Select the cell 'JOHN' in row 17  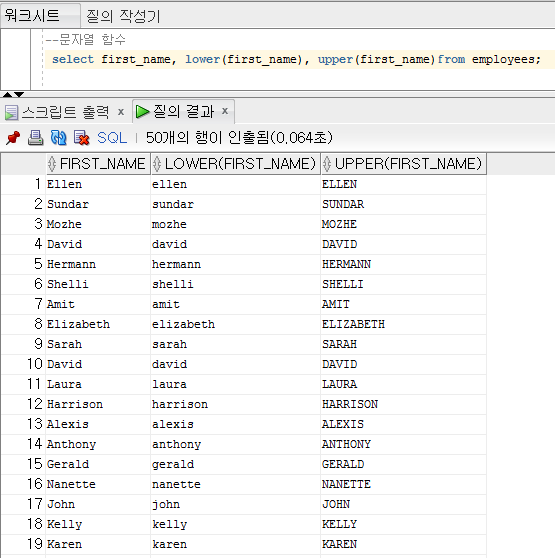point(403,504)
